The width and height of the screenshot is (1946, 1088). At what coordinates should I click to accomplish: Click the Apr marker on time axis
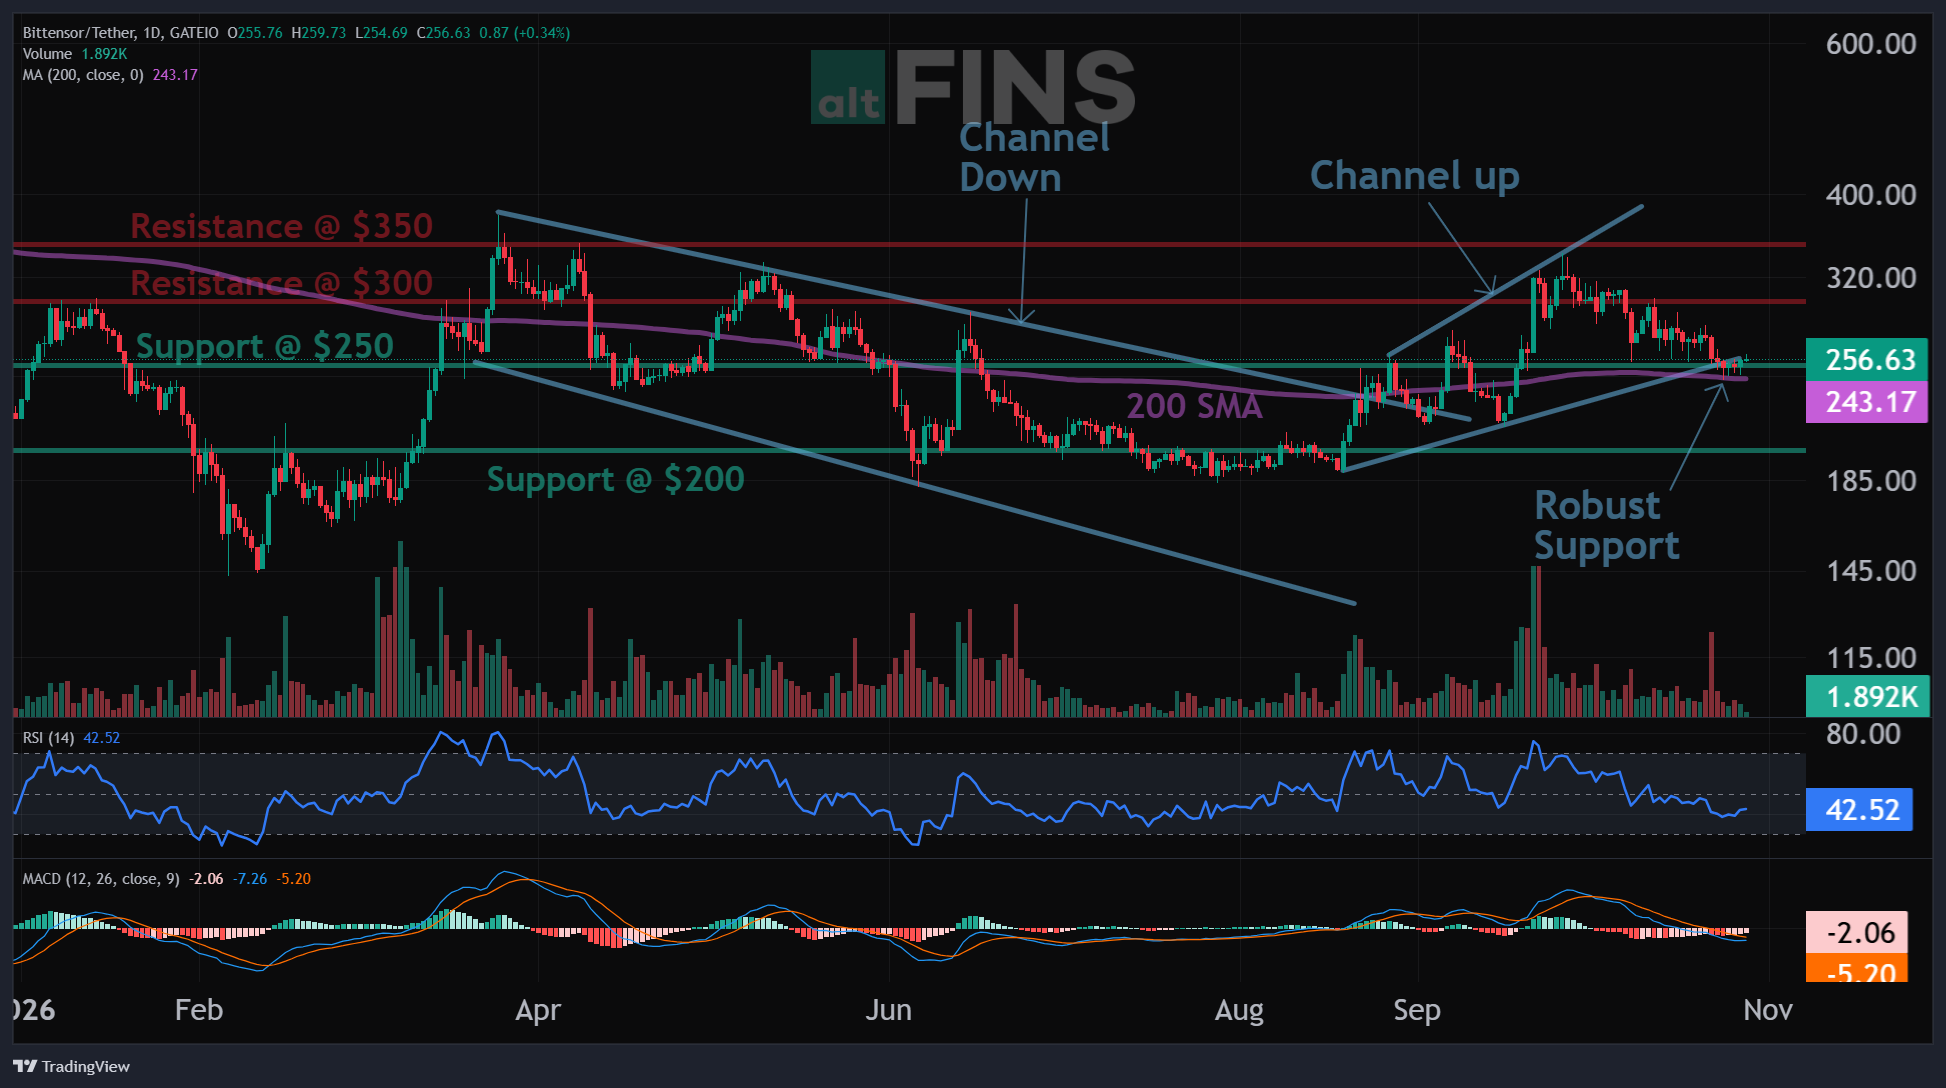pos(538,1010)
